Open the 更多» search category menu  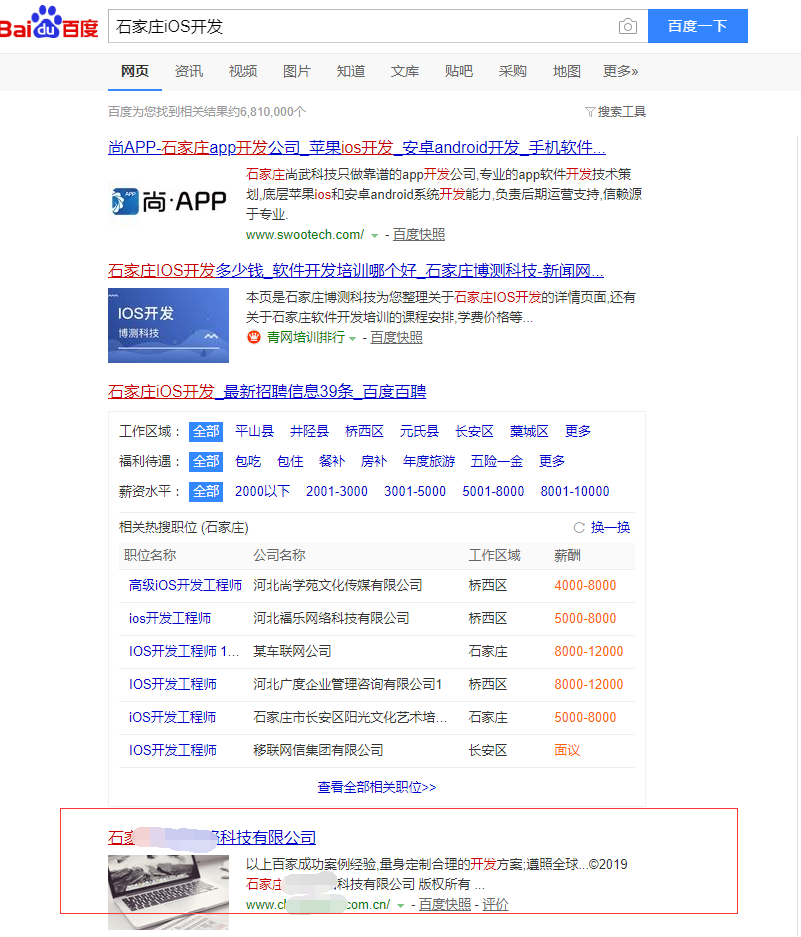pyautogui.click(x=620, y=72)
